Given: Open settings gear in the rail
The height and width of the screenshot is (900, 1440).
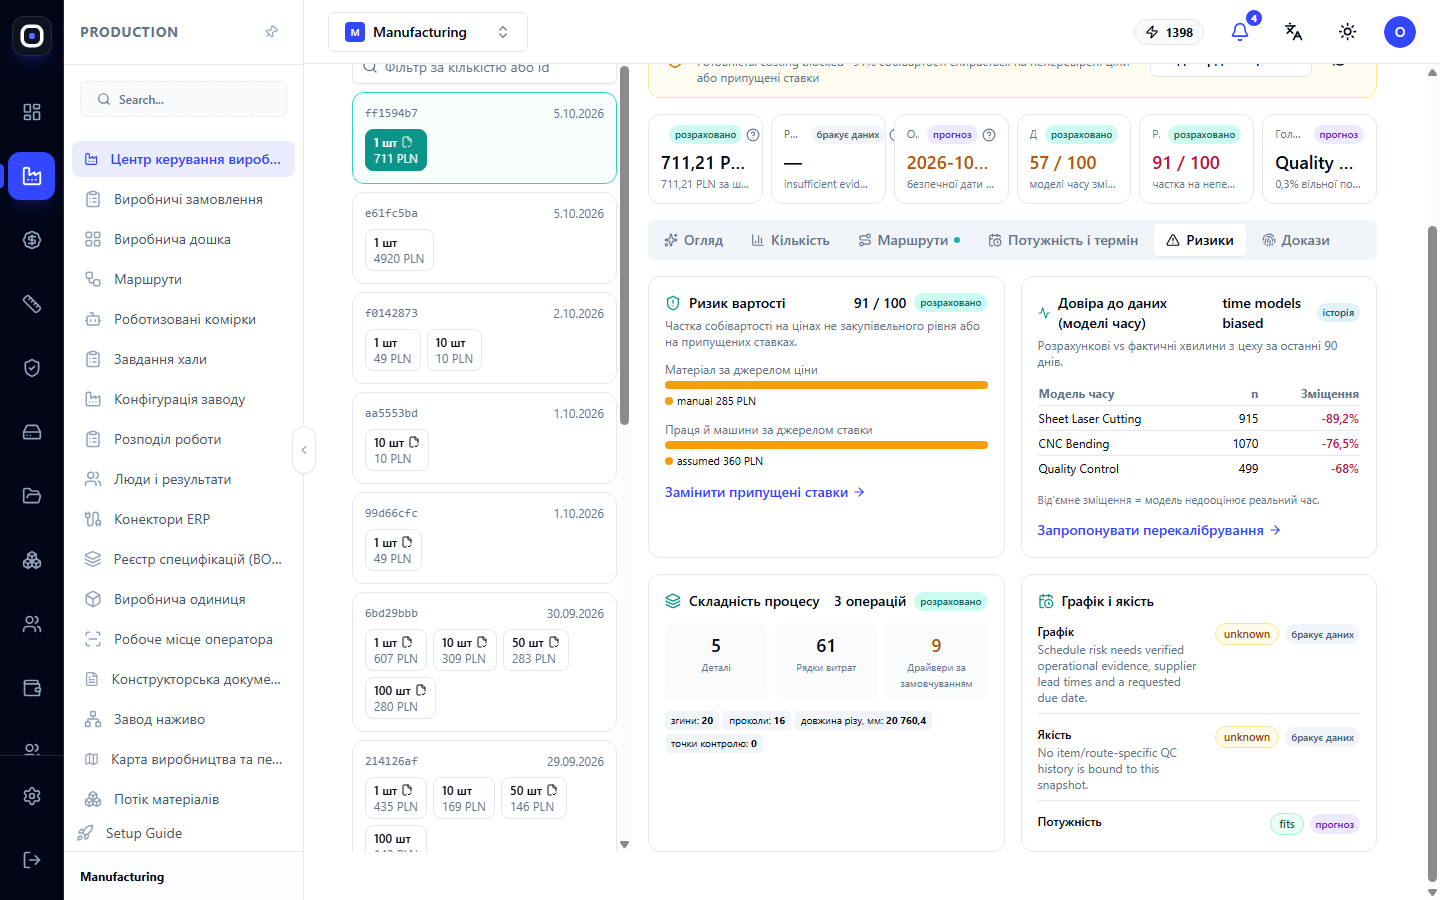Looking at the screenshot, I should 32,796.
